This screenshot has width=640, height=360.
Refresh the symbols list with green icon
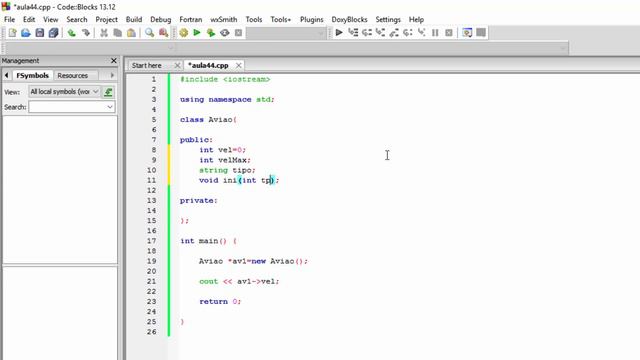pos(108,92)
